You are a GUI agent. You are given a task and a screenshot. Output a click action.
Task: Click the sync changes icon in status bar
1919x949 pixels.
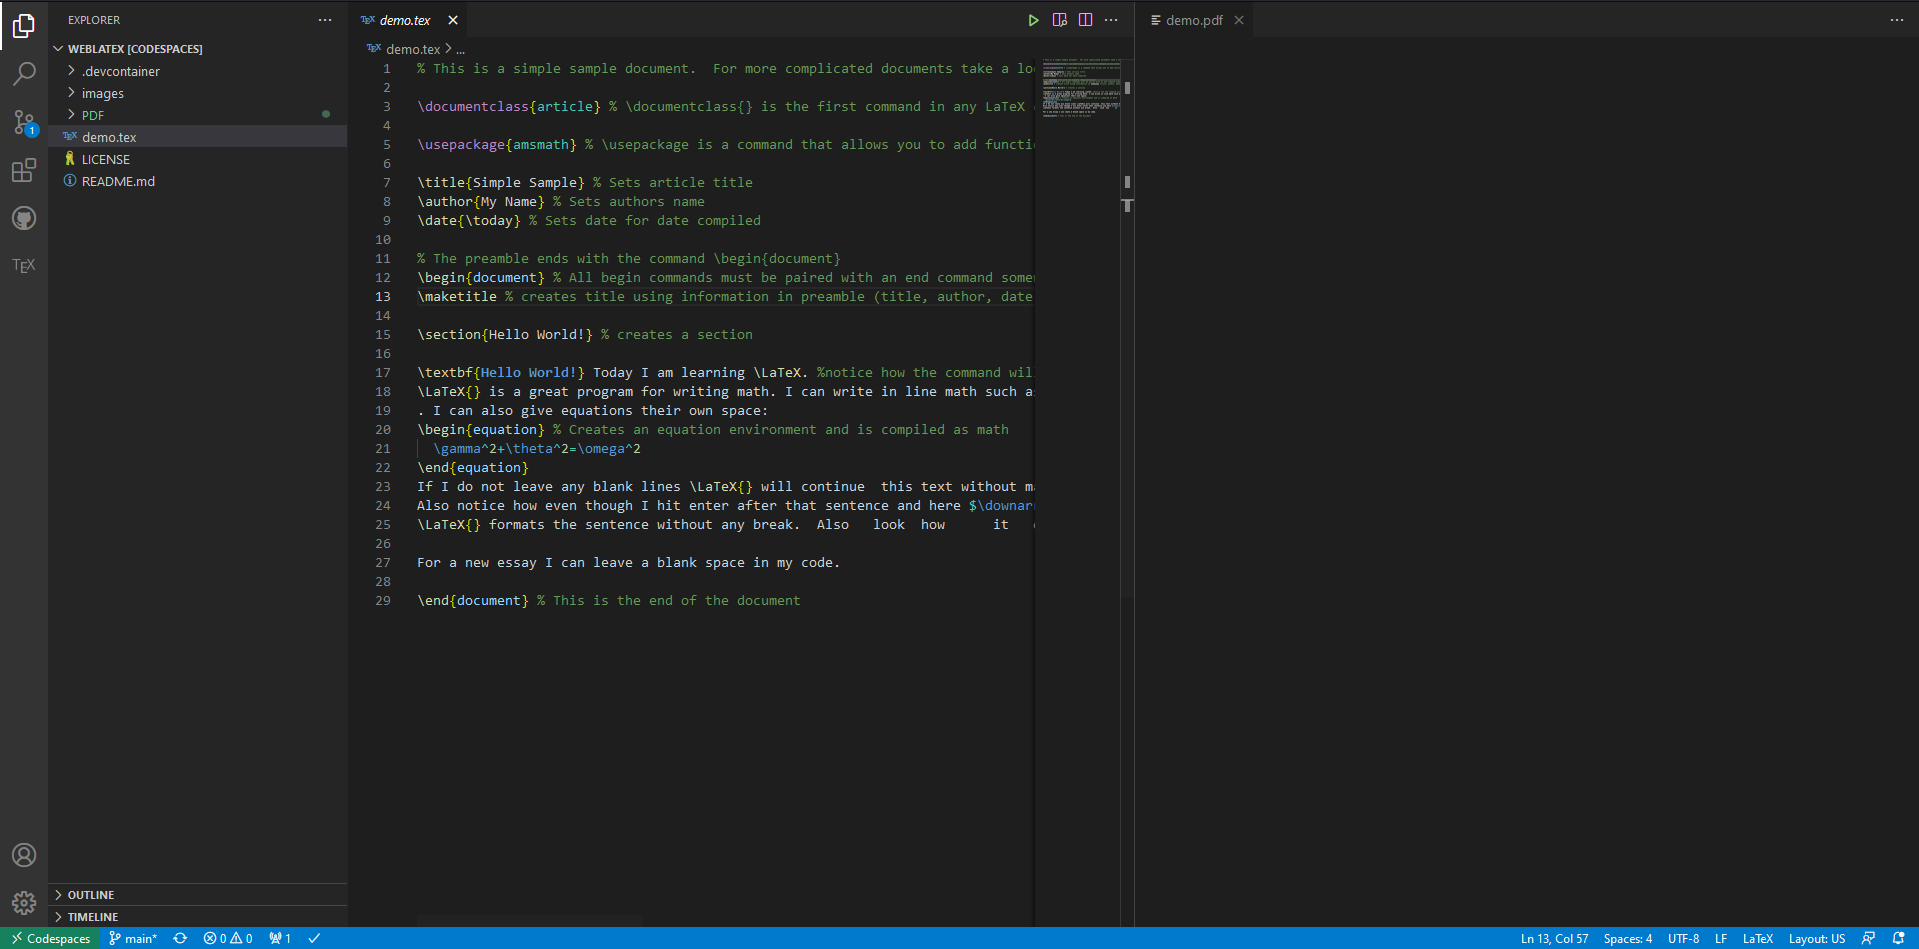[180, 938]
